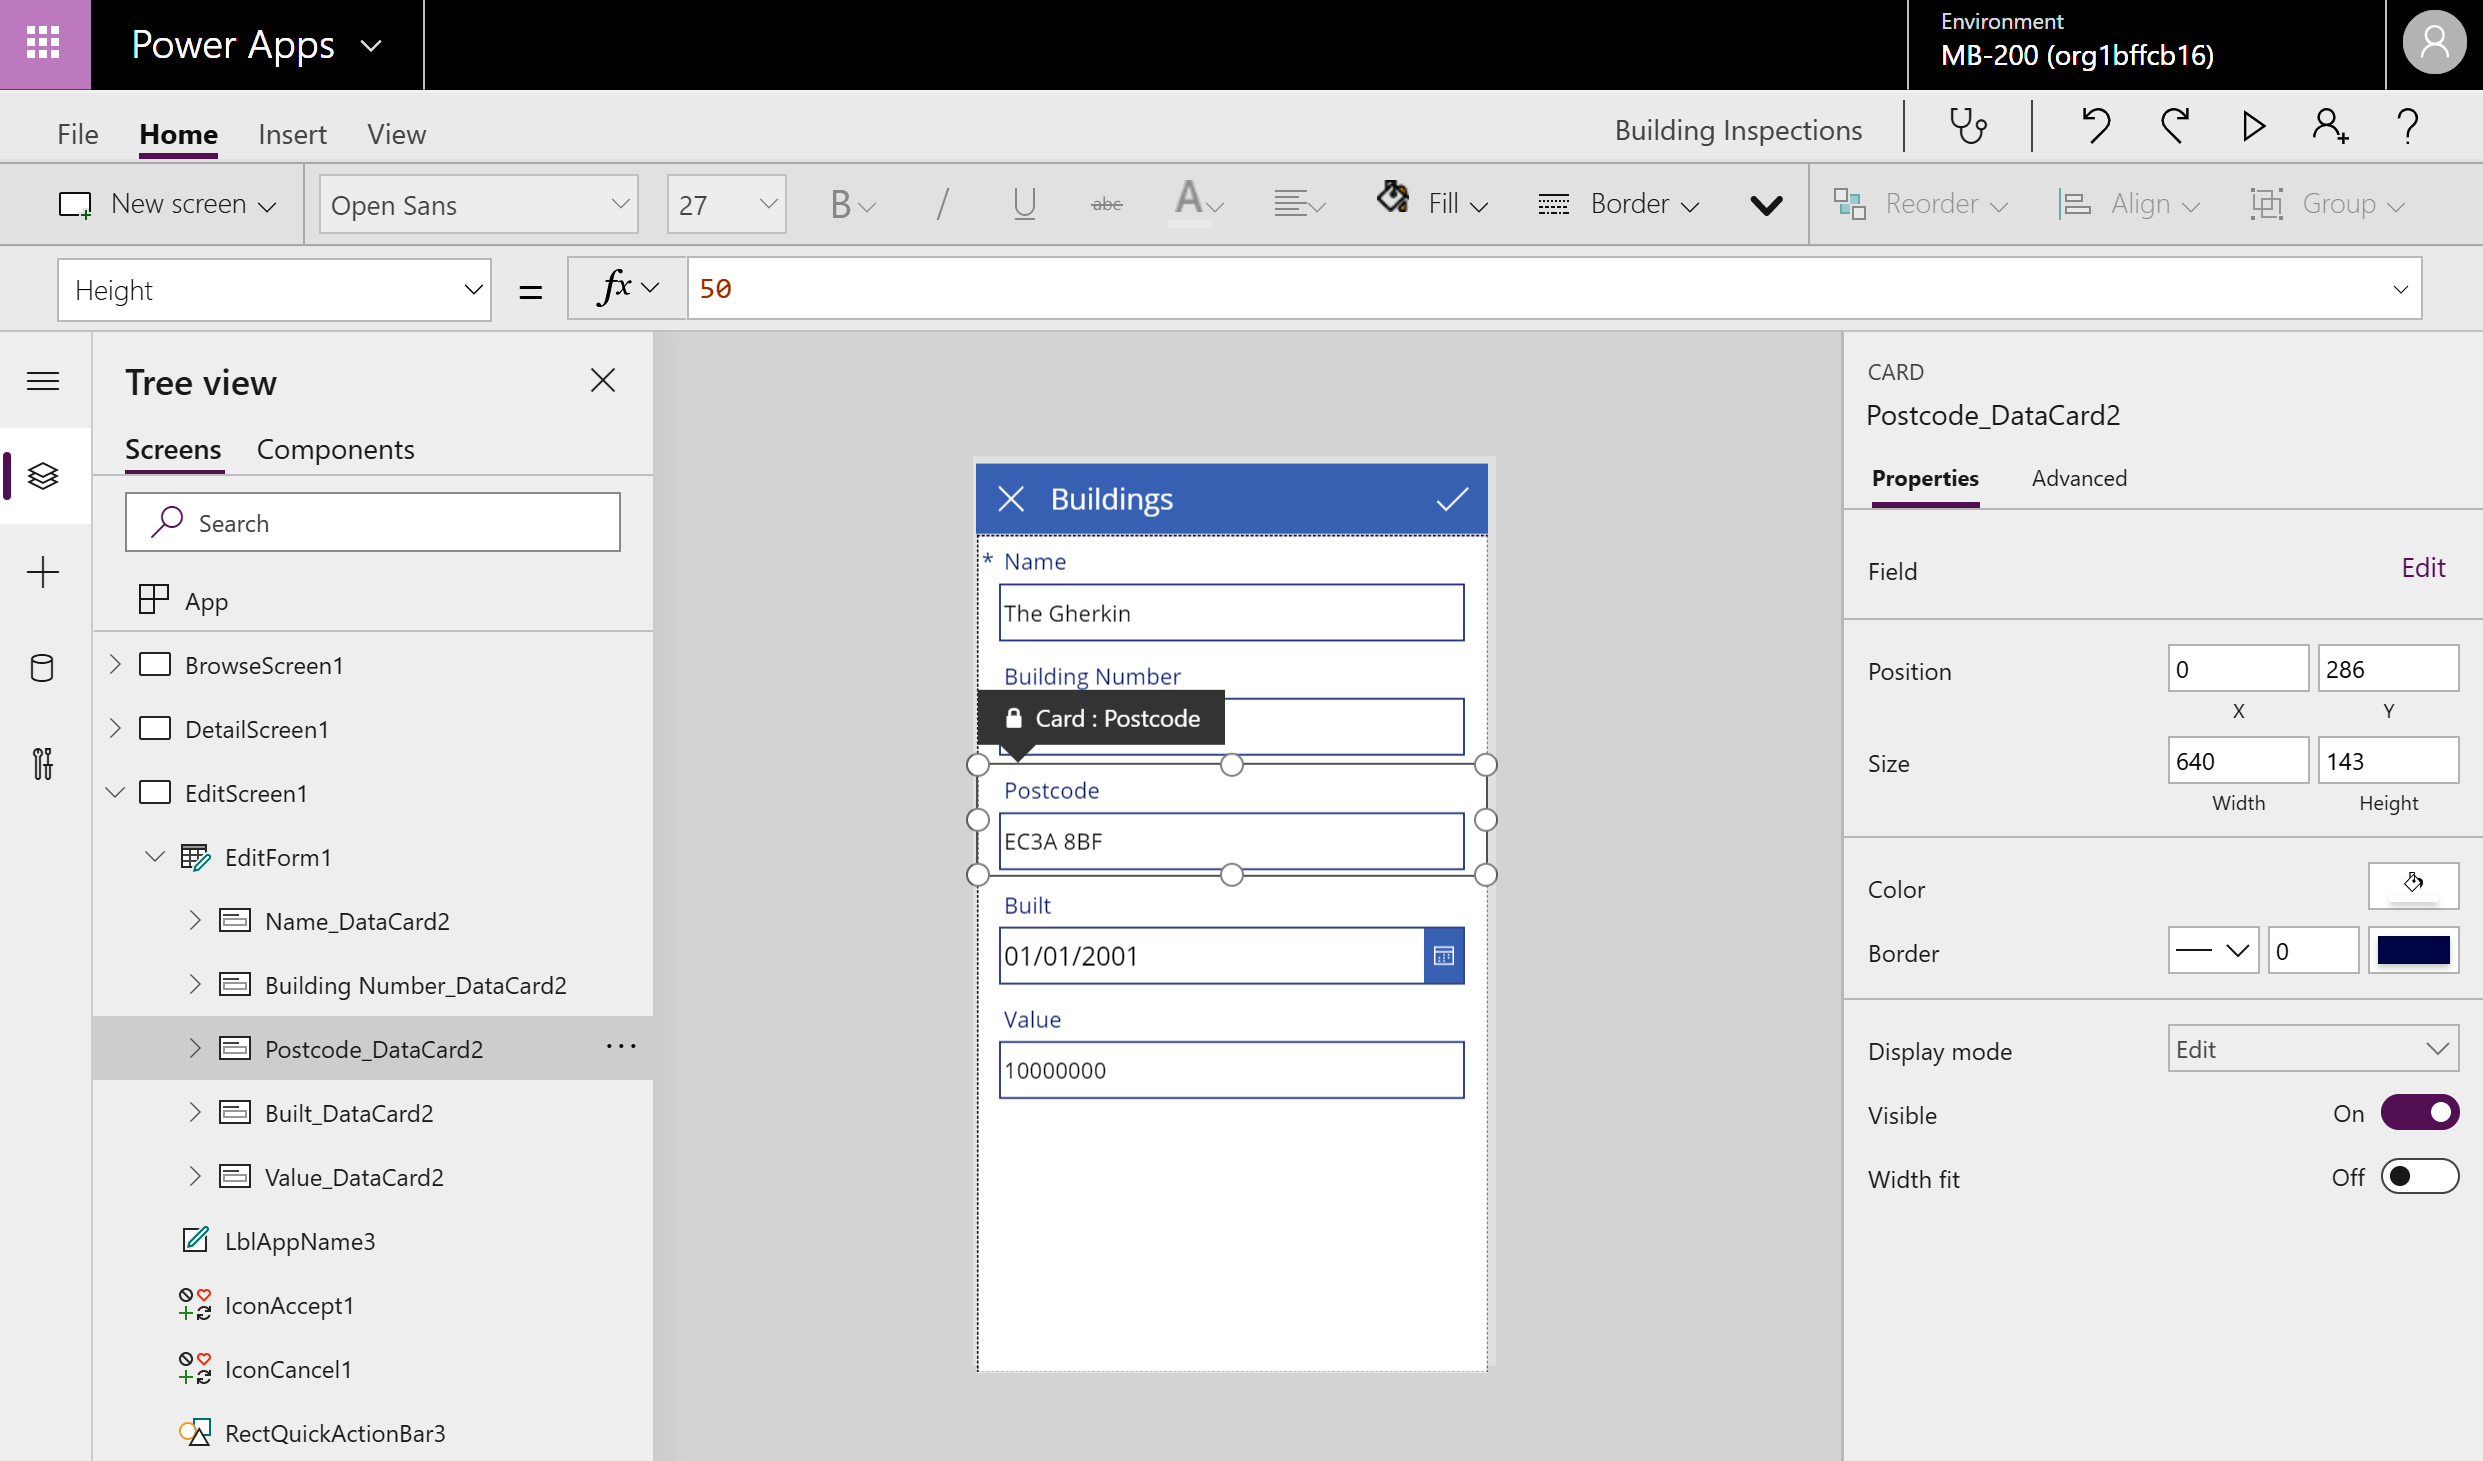Select the Properties tab
The height and width of the screenshot is (1461, 2483).
(x=1925, y=478)
